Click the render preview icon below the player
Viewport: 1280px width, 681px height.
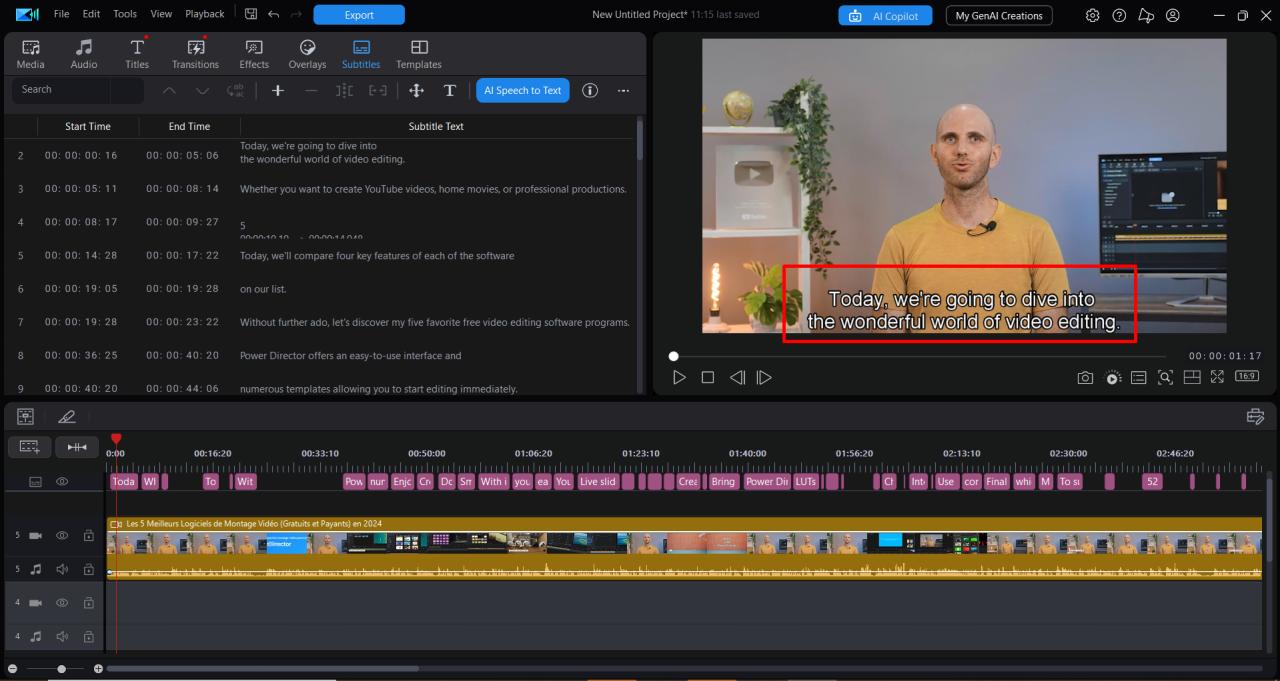pos(1113,377)
